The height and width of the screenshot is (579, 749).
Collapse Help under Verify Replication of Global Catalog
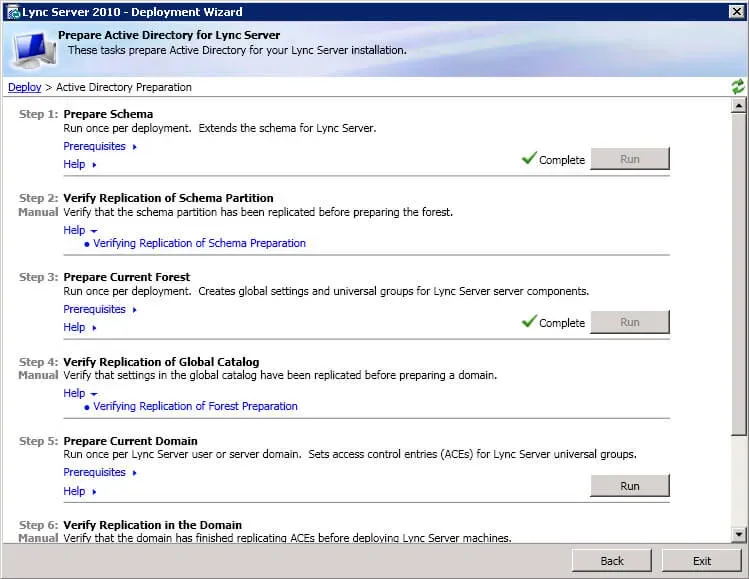[x=80, y=393]
